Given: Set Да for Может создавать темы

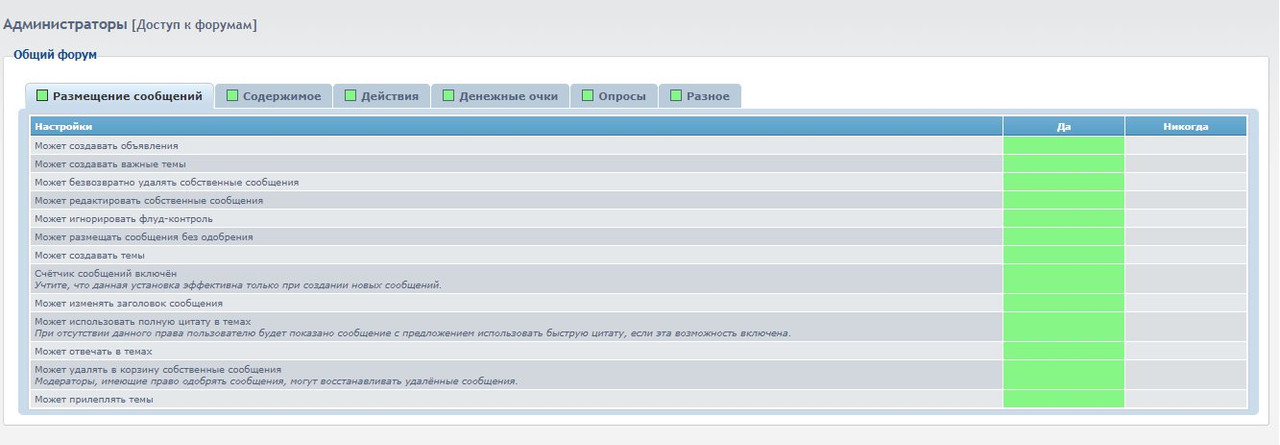Looking at the screenshot, I should click(1064, 254).
